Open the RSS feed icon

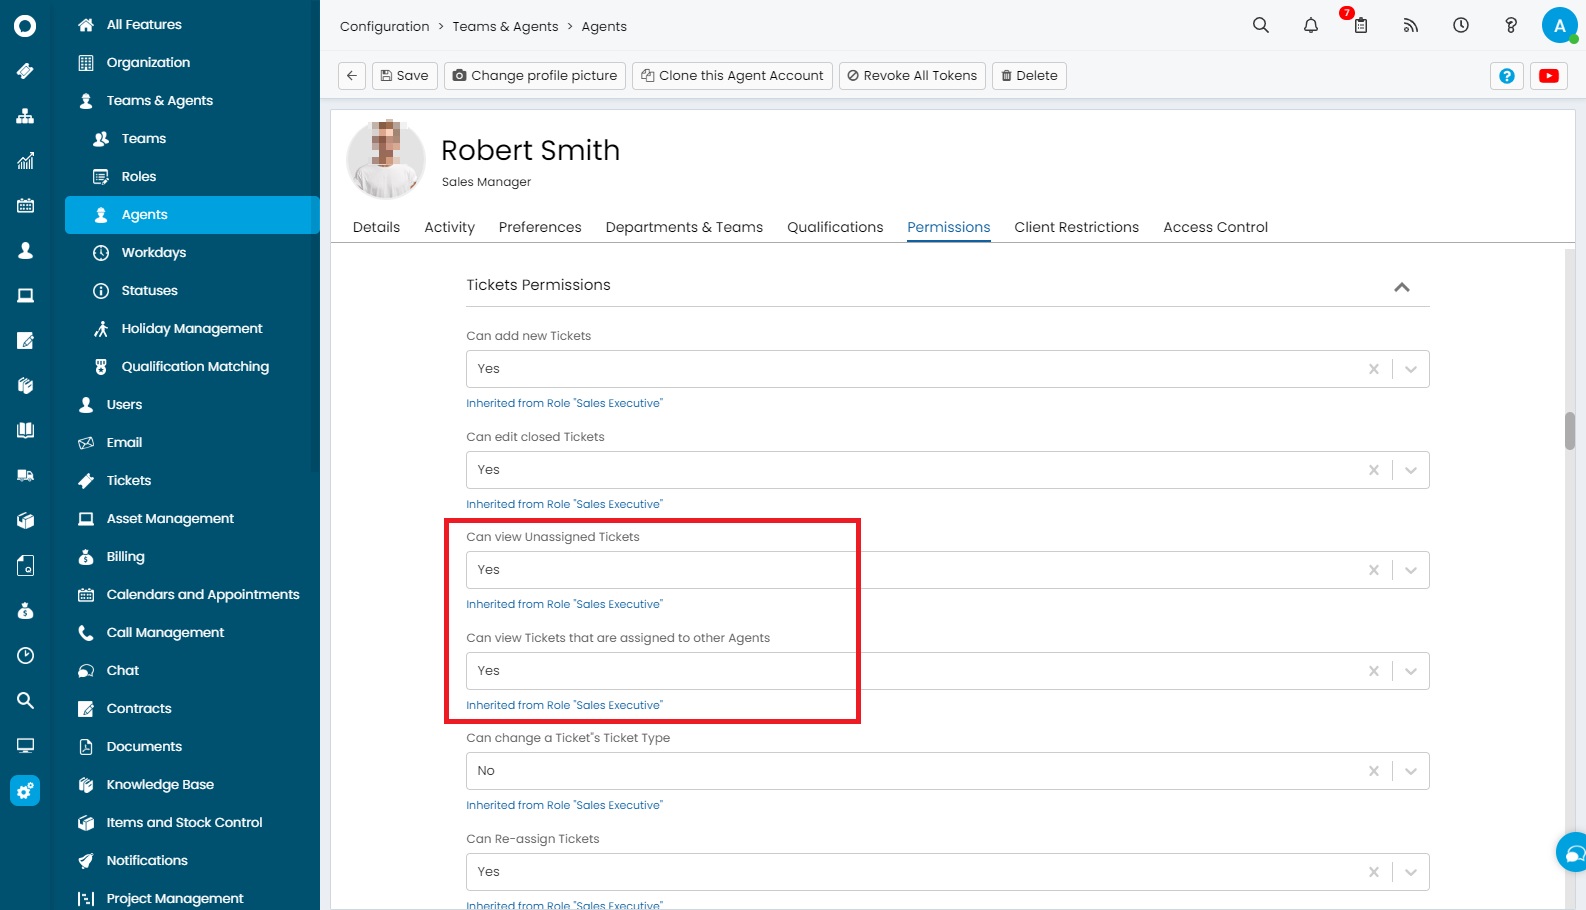coord(1410,26)
